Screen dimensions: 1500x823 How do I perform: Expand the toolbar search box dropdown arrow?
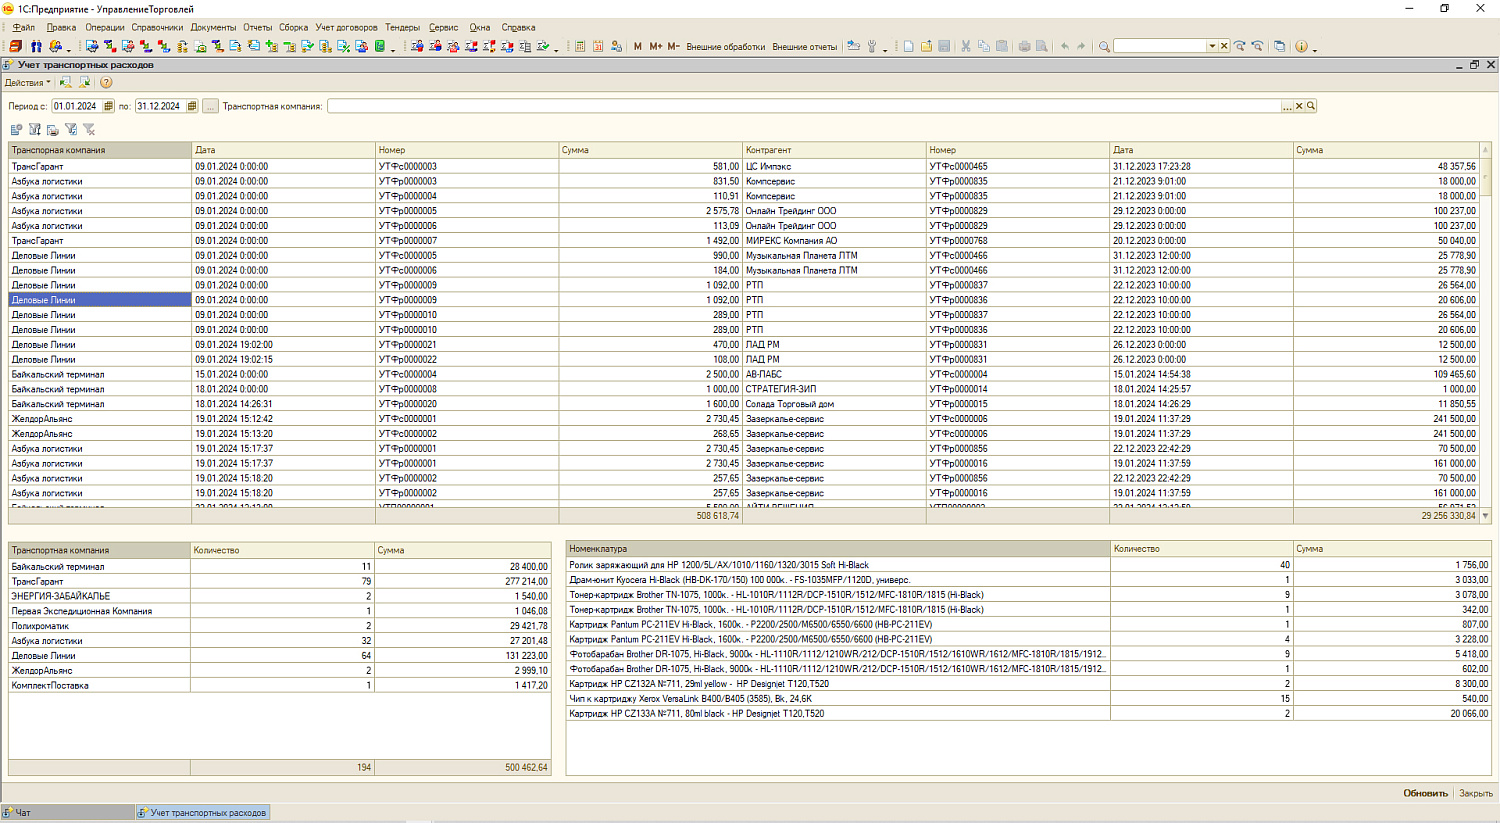(1212, 46)
